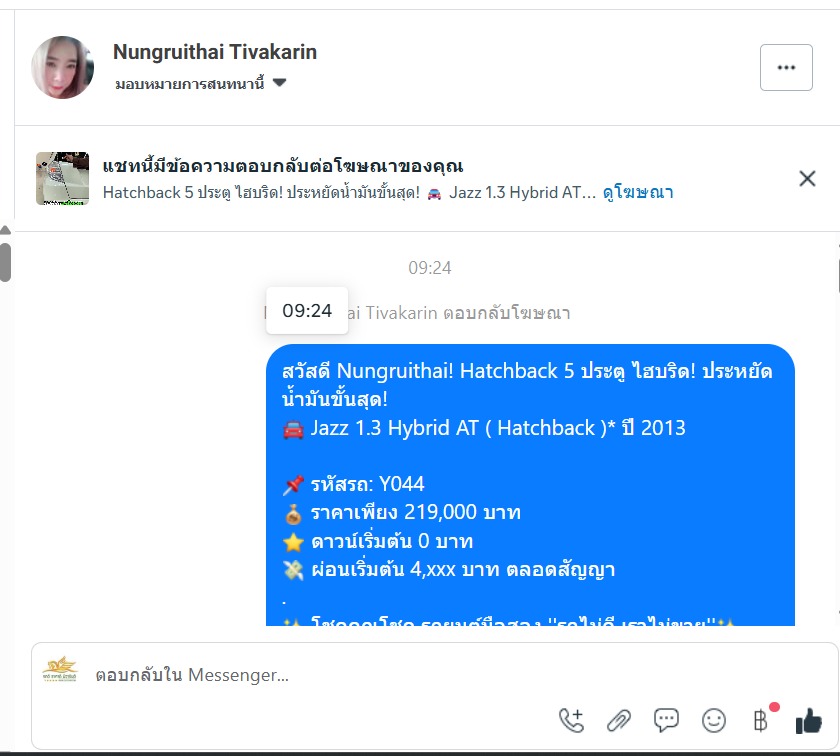Expand the มอบหมายการสนทนานี้ assignment dropdown
The width and height of the screenshot is (840, 756).
tap(200, 84)
